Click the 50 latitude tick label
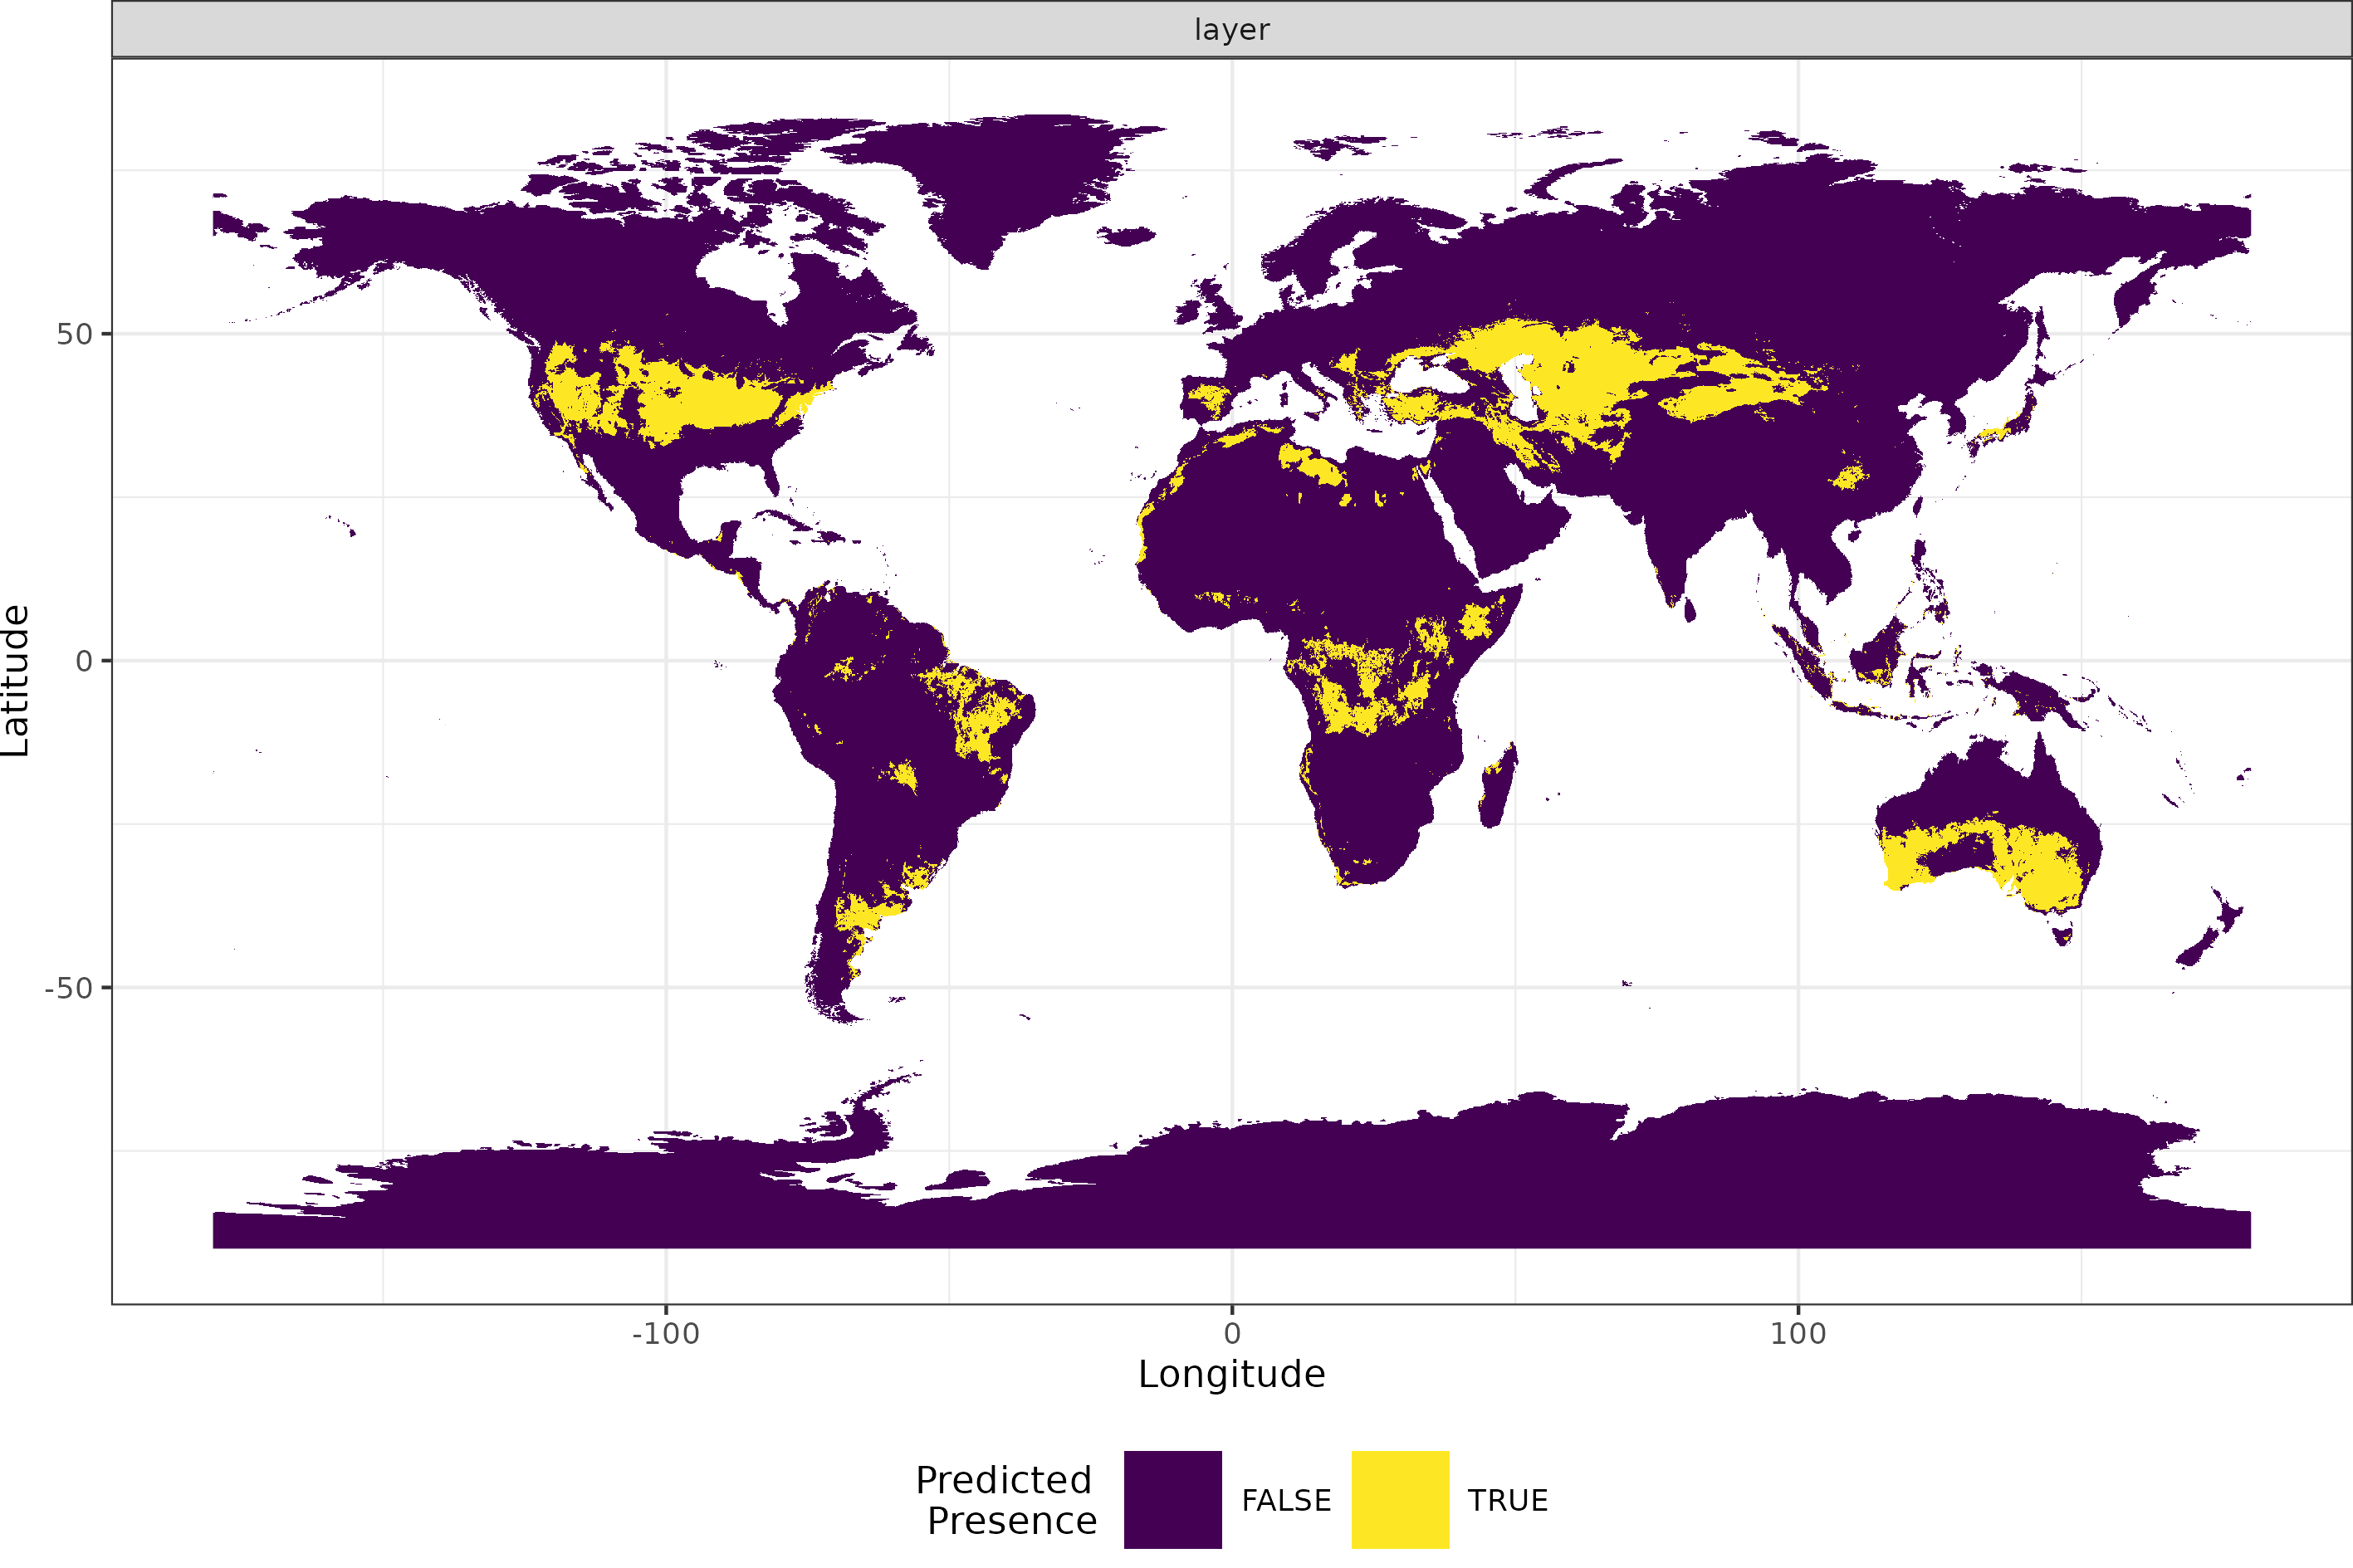This screenshot has width=2353, height=1568. pos(74,335)
